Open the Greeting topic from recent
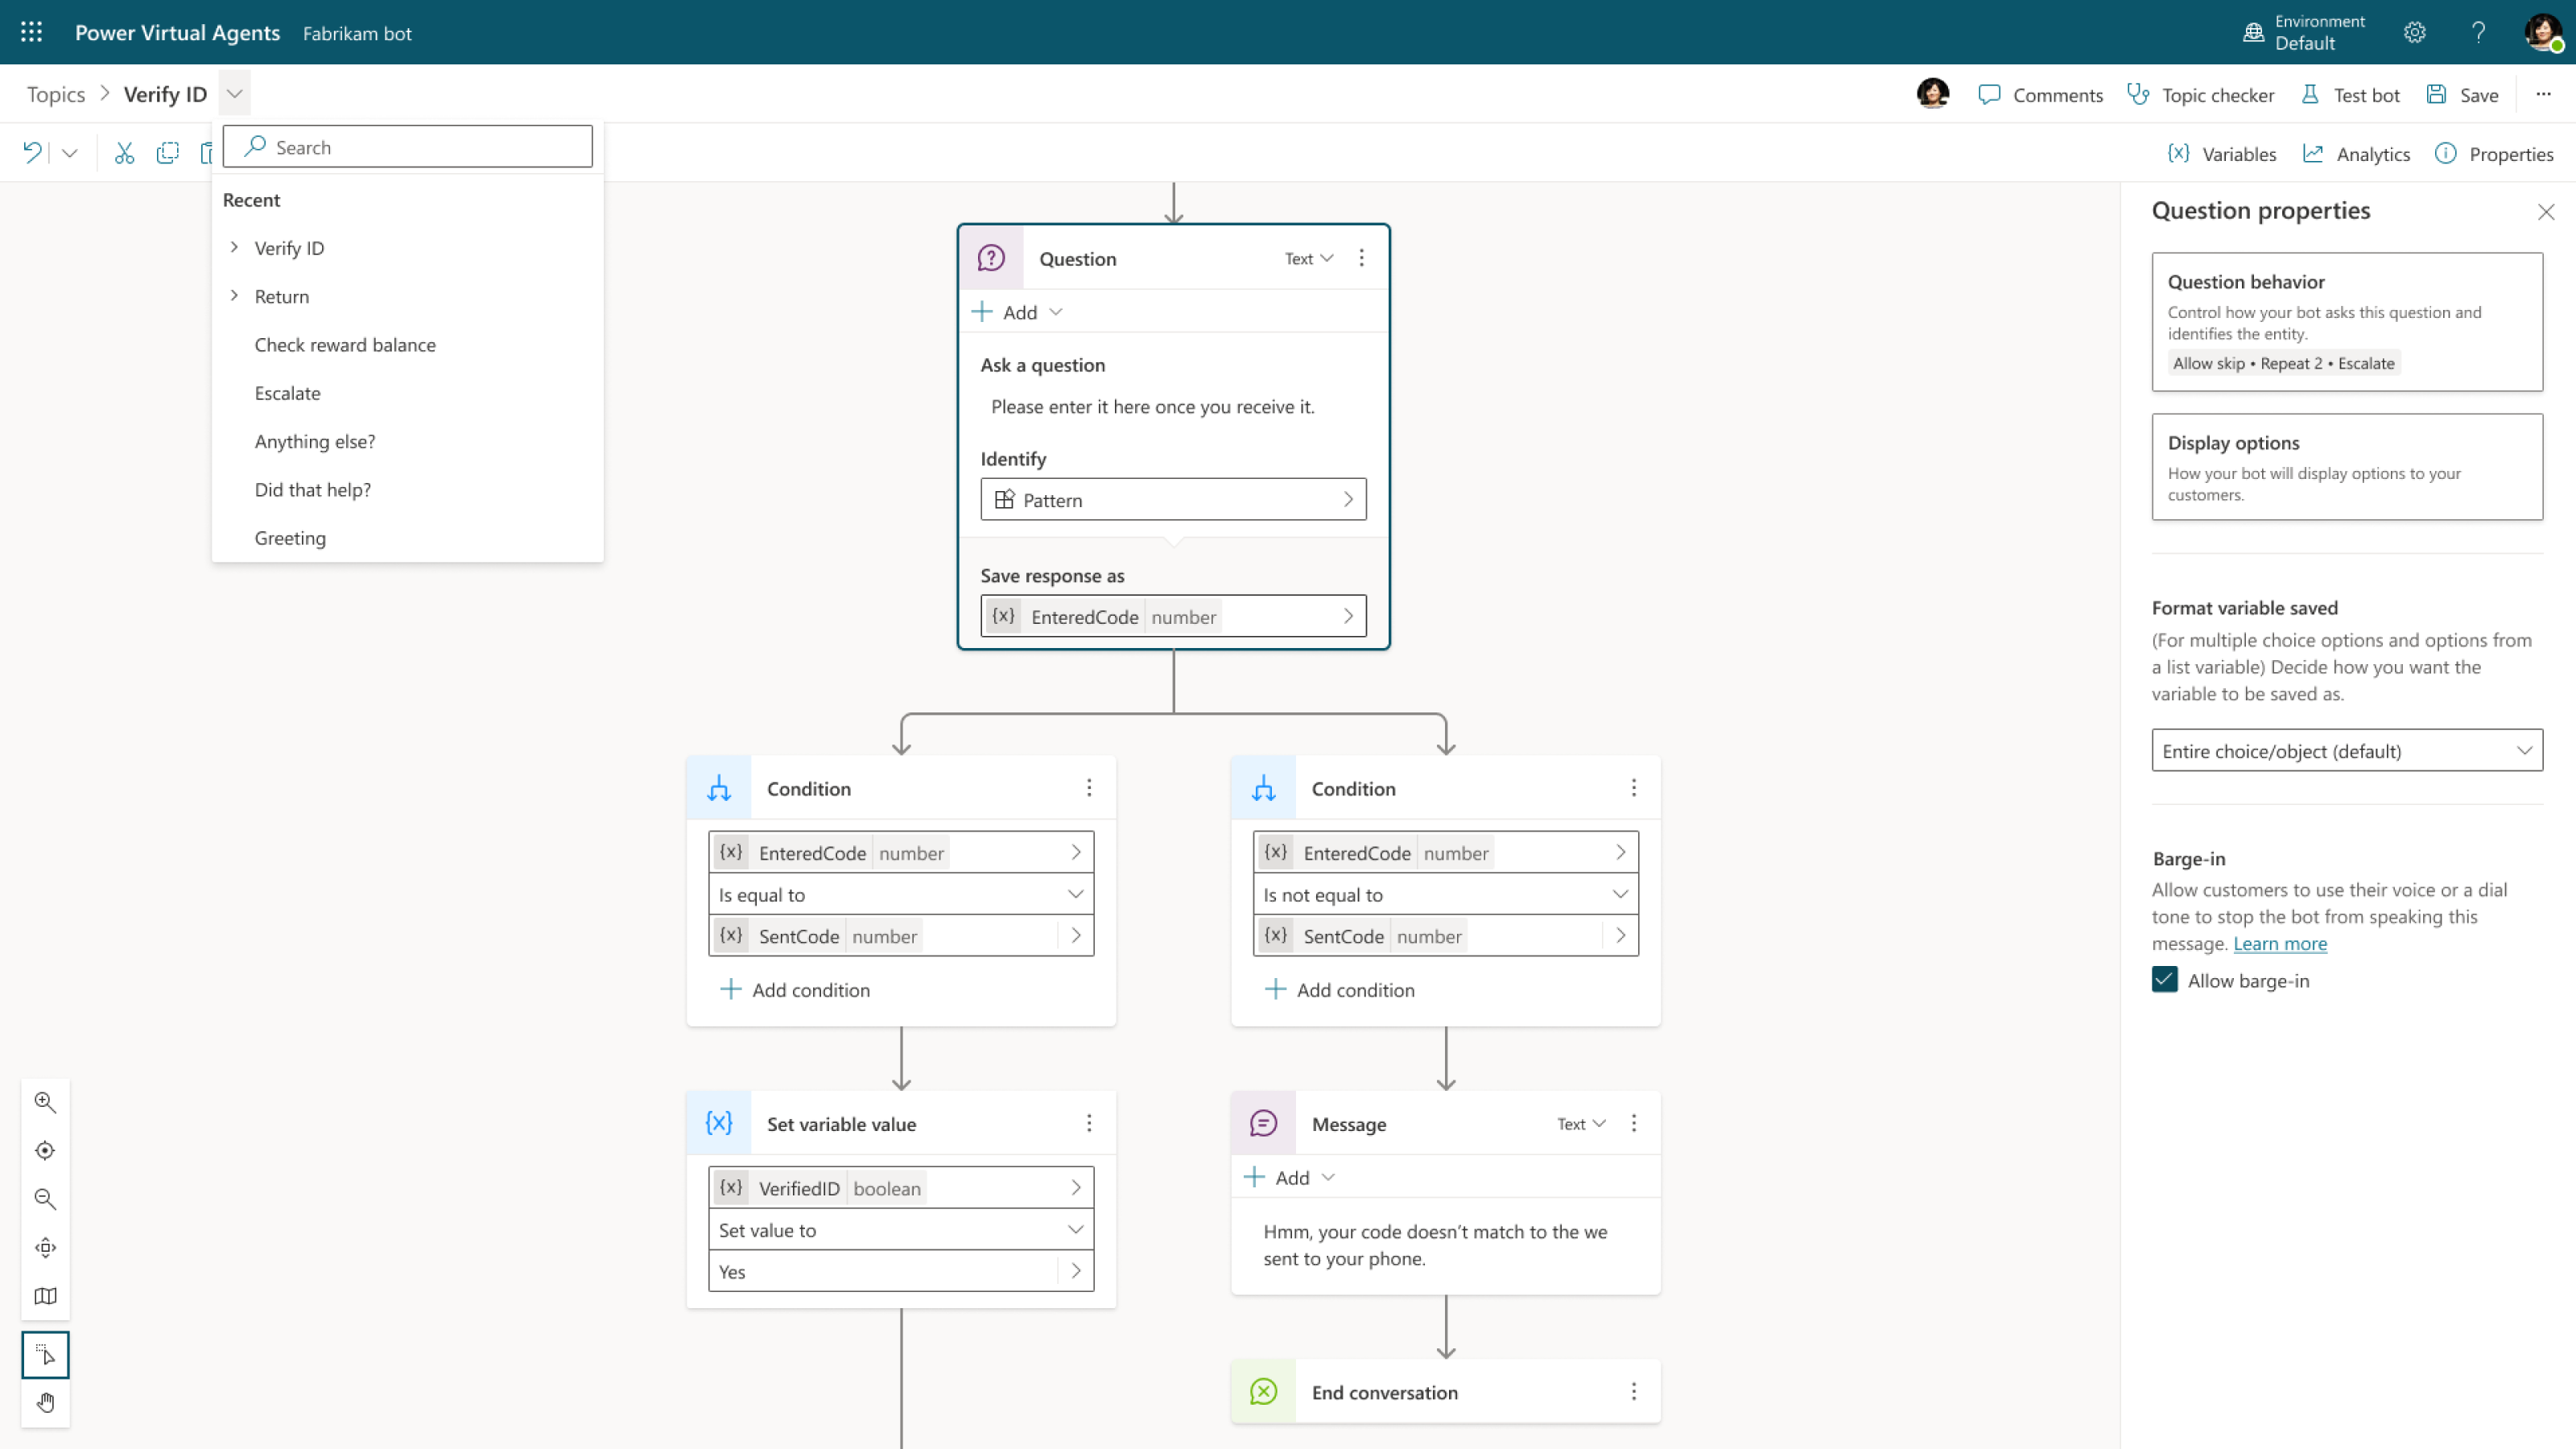The width and height of the screenshot is (2576, 1449). 290,536
